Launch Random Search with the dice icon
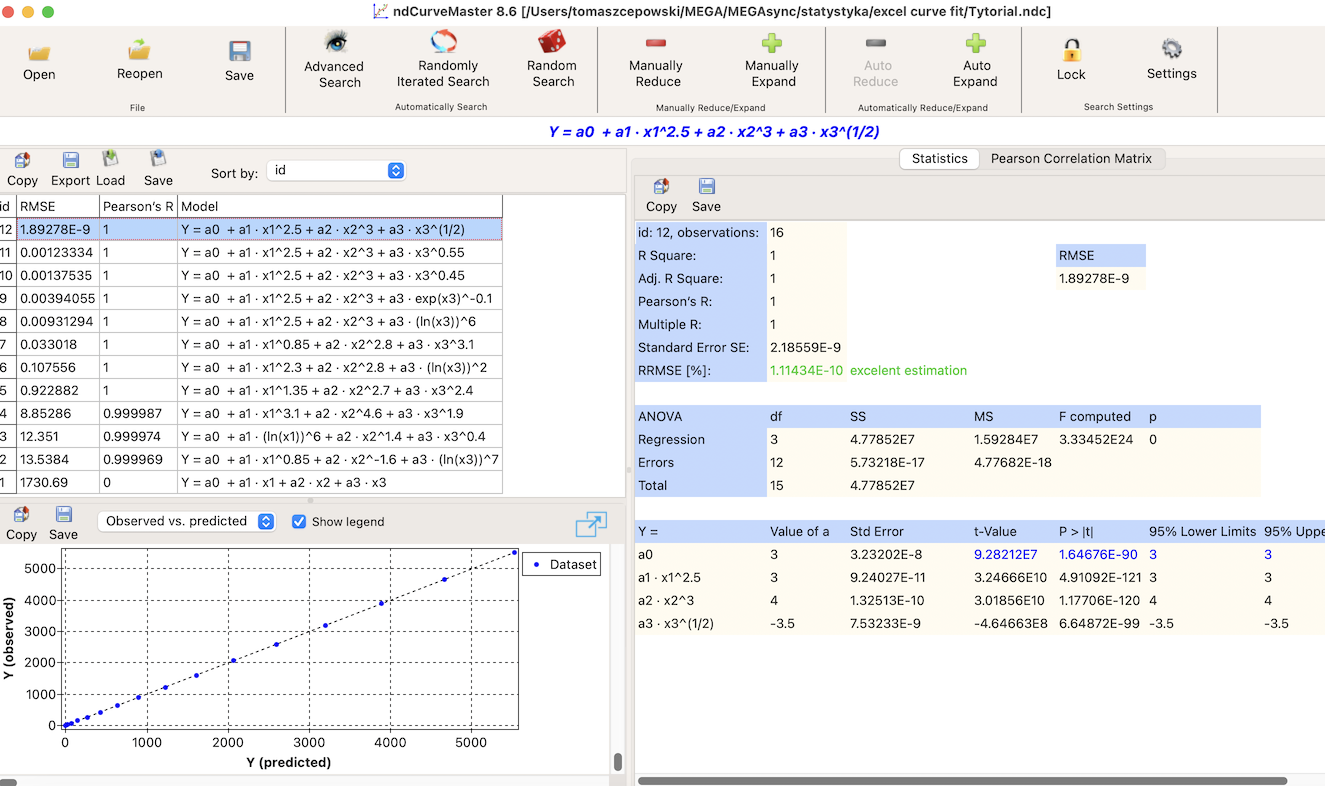 pos(552,42)
